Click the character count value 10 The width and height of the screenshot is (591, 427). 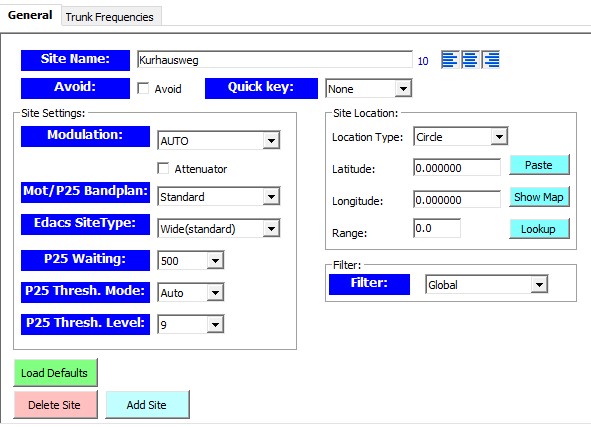(x=423, y=61)
